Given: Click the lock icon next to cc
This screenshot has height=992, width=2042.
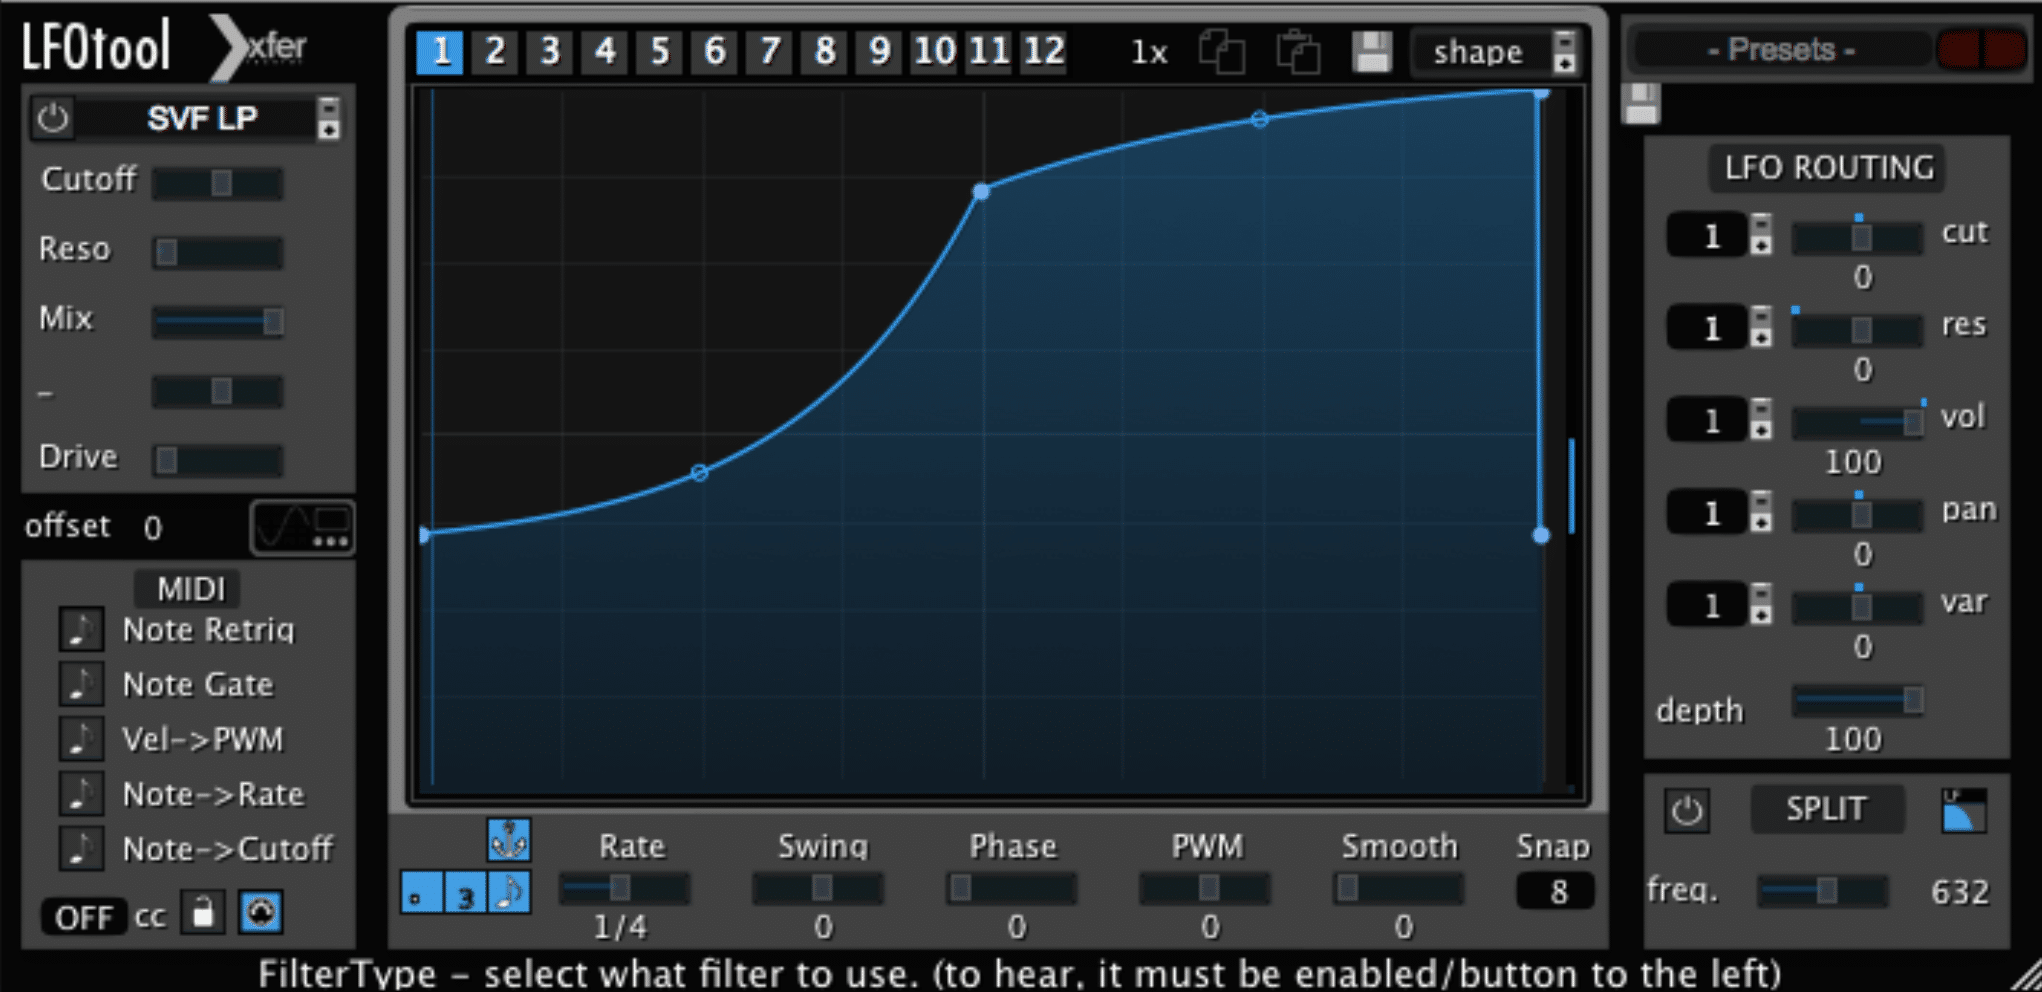Looking at the screenshot, I should tap(203, 912).
